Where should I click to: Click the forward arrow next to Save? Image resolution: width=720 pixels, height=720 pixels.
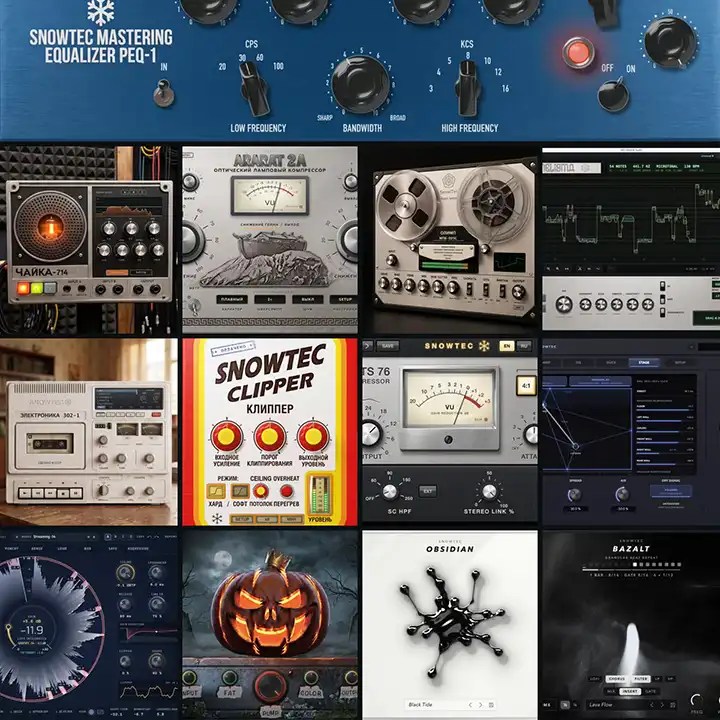click(x=368, y=346)
